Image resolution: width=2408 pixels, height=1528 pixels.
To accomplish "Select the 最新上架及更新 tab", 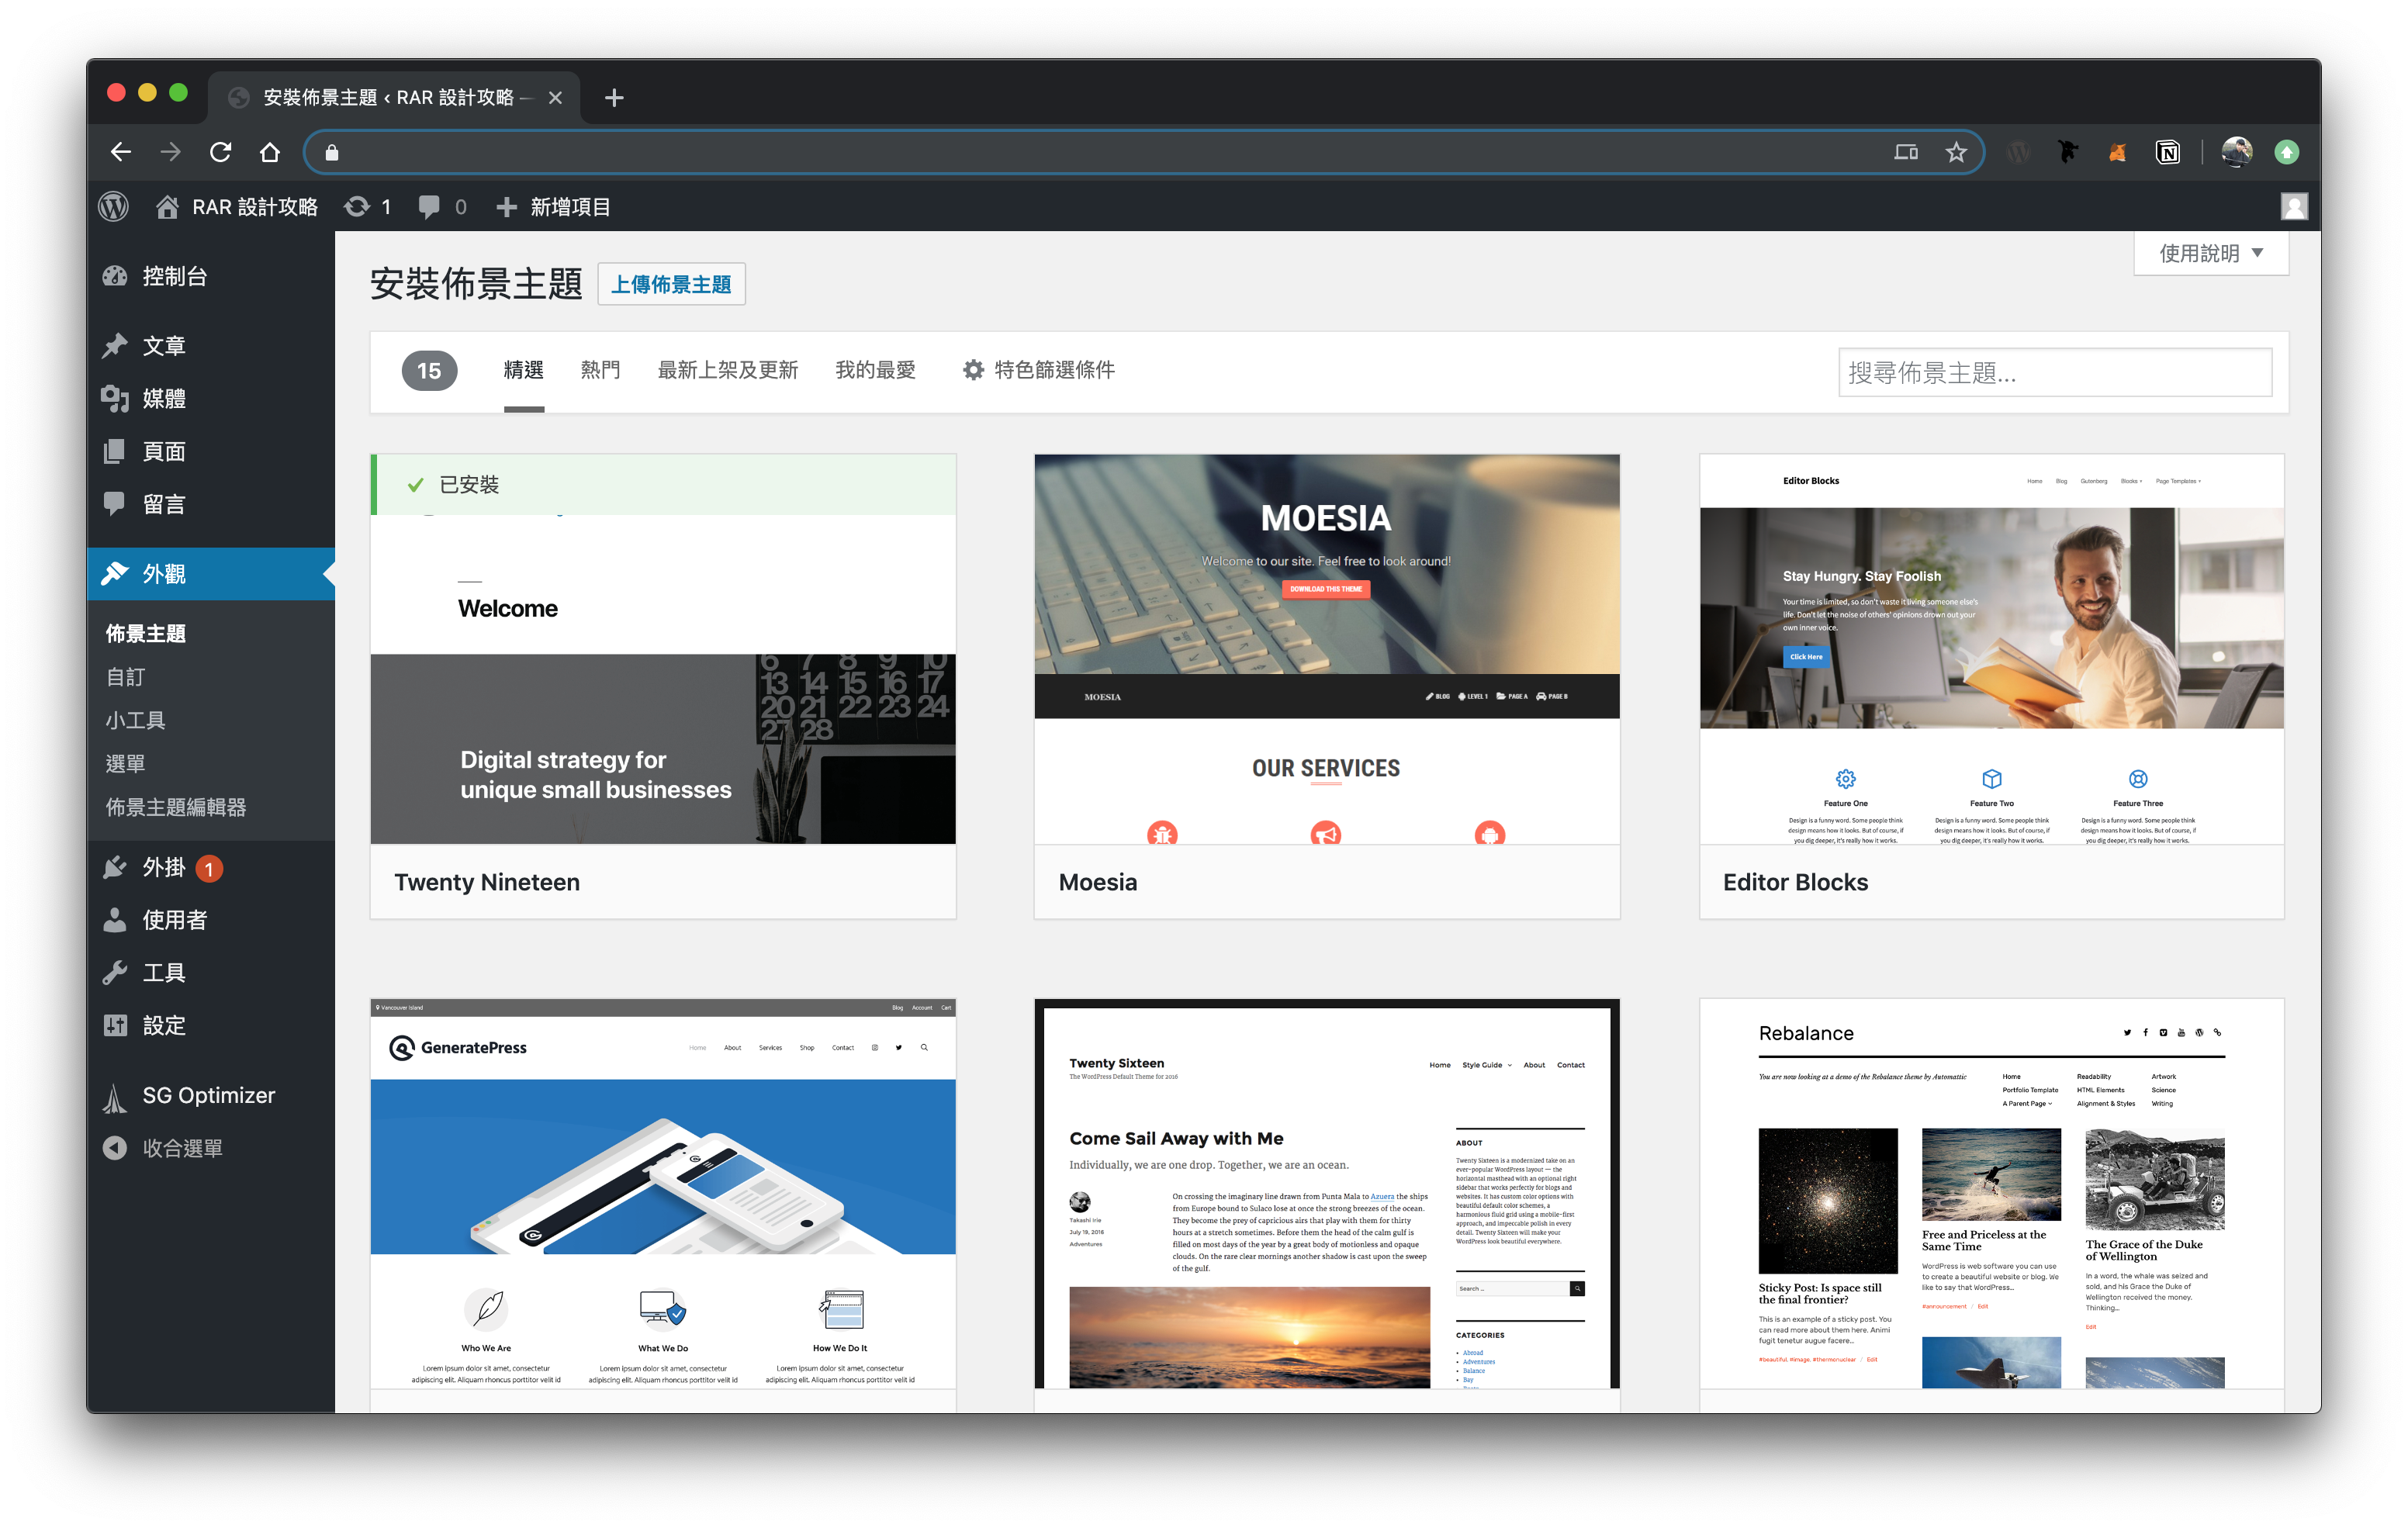I will [x=727, y=370].
